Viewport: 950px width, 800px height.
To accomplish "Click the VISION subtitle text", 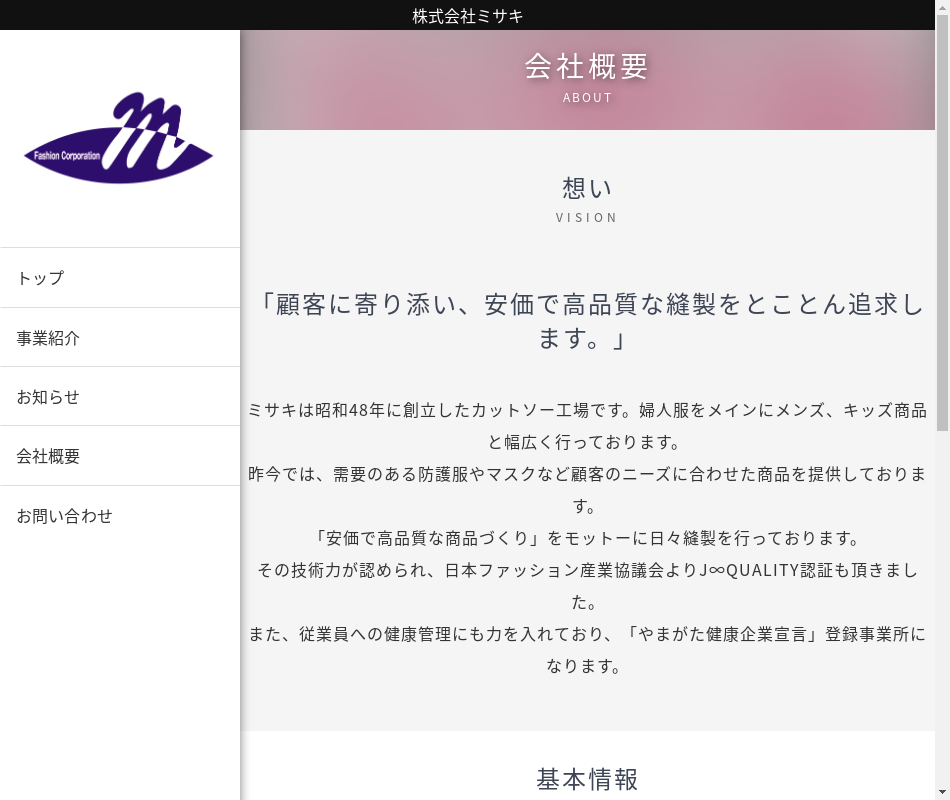I will pos(587,218).
